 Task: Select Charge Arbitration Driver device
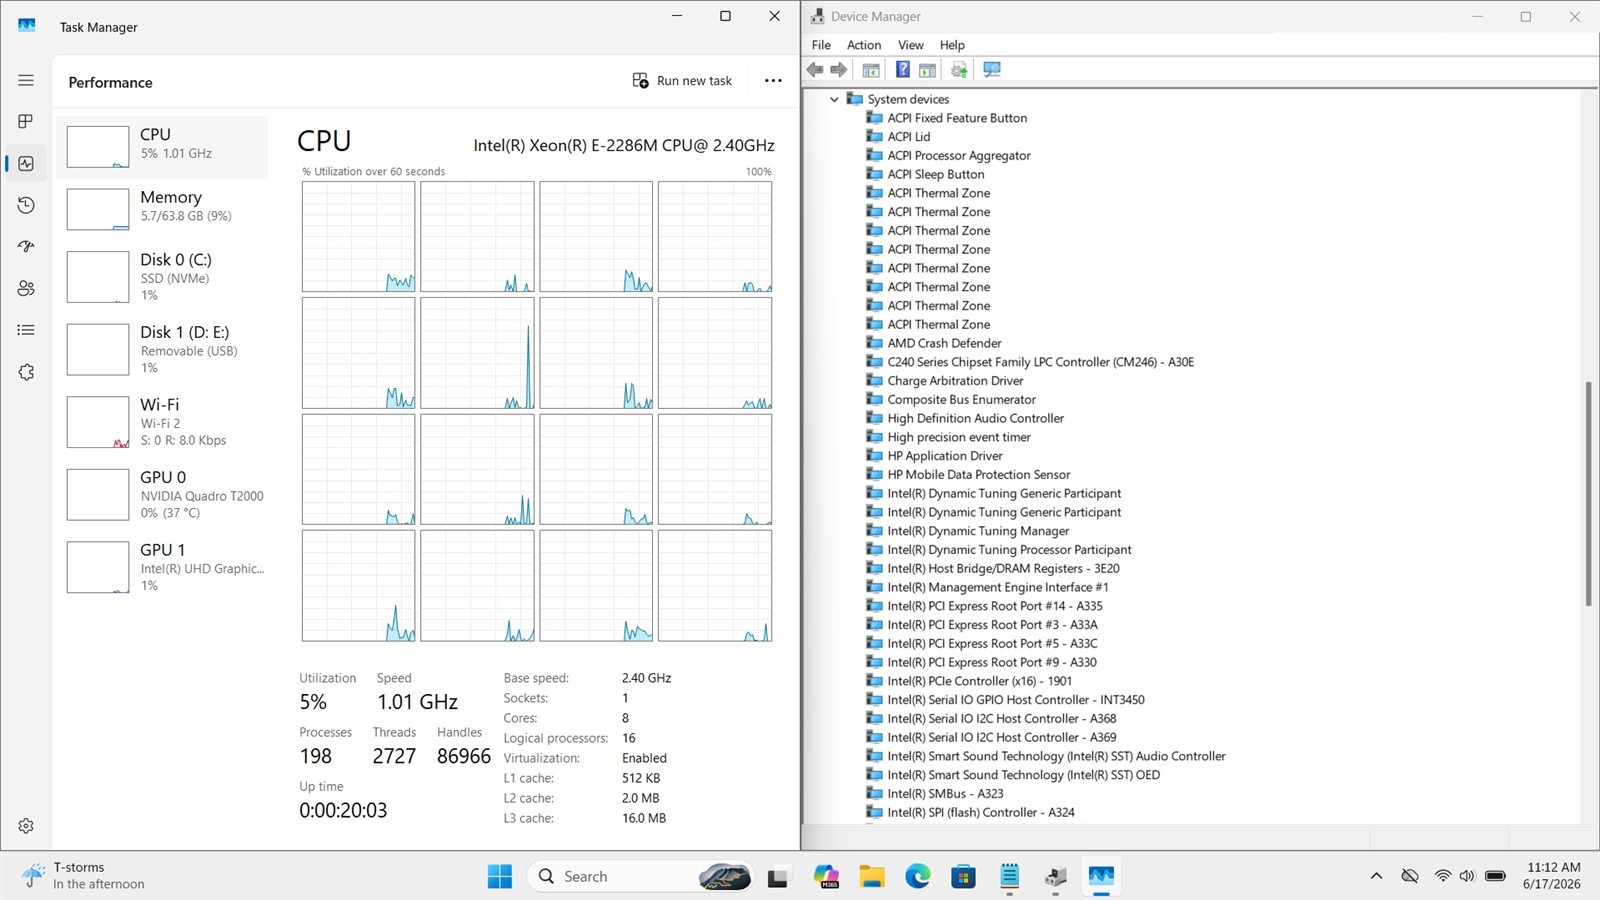point(955,381)
